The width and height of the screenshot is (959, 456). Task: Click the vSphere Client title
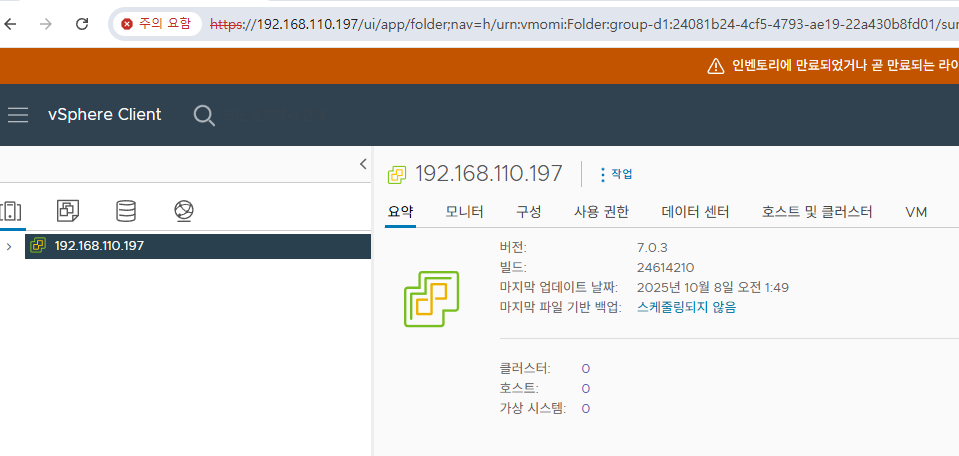point(105,114)
